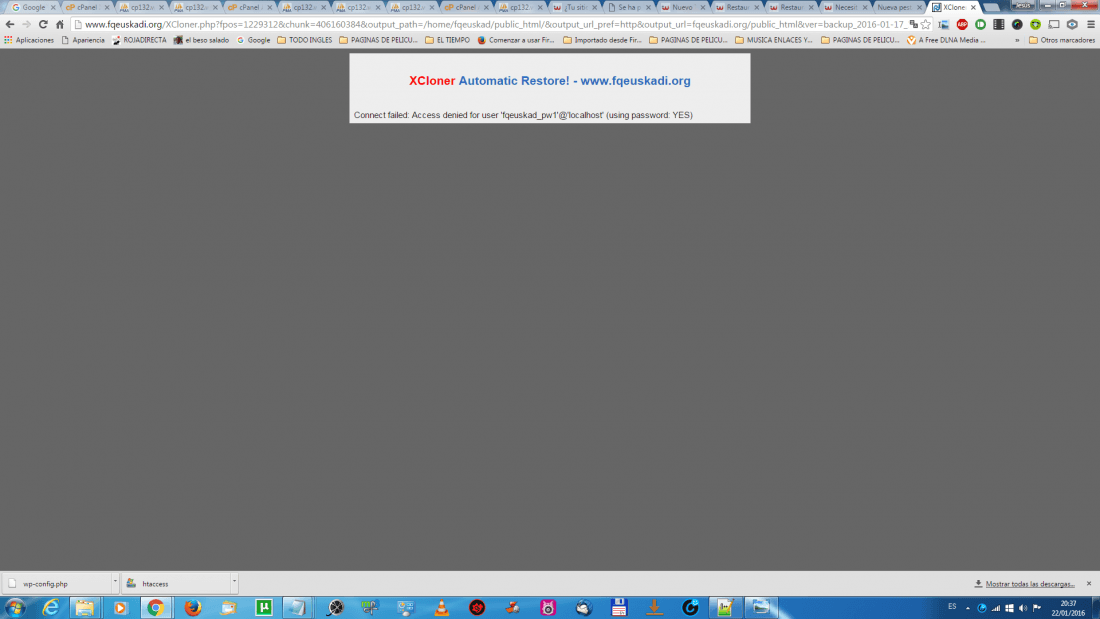Click the browser forward arrow
Viewport: 1100px width, 619px height.
27,25
